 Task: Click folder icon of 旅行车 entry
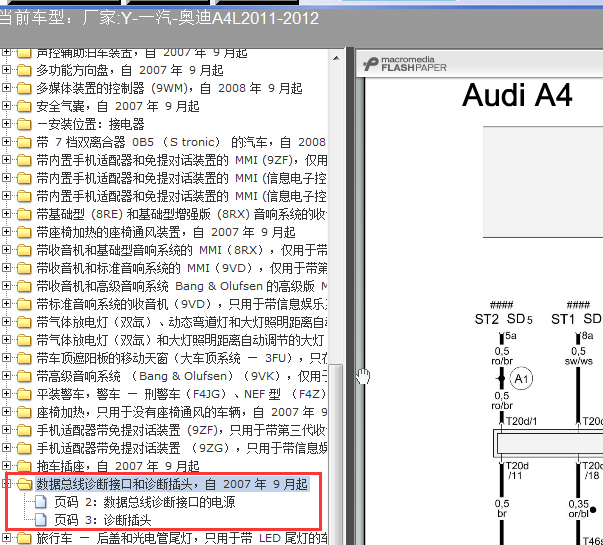[24, 538]
